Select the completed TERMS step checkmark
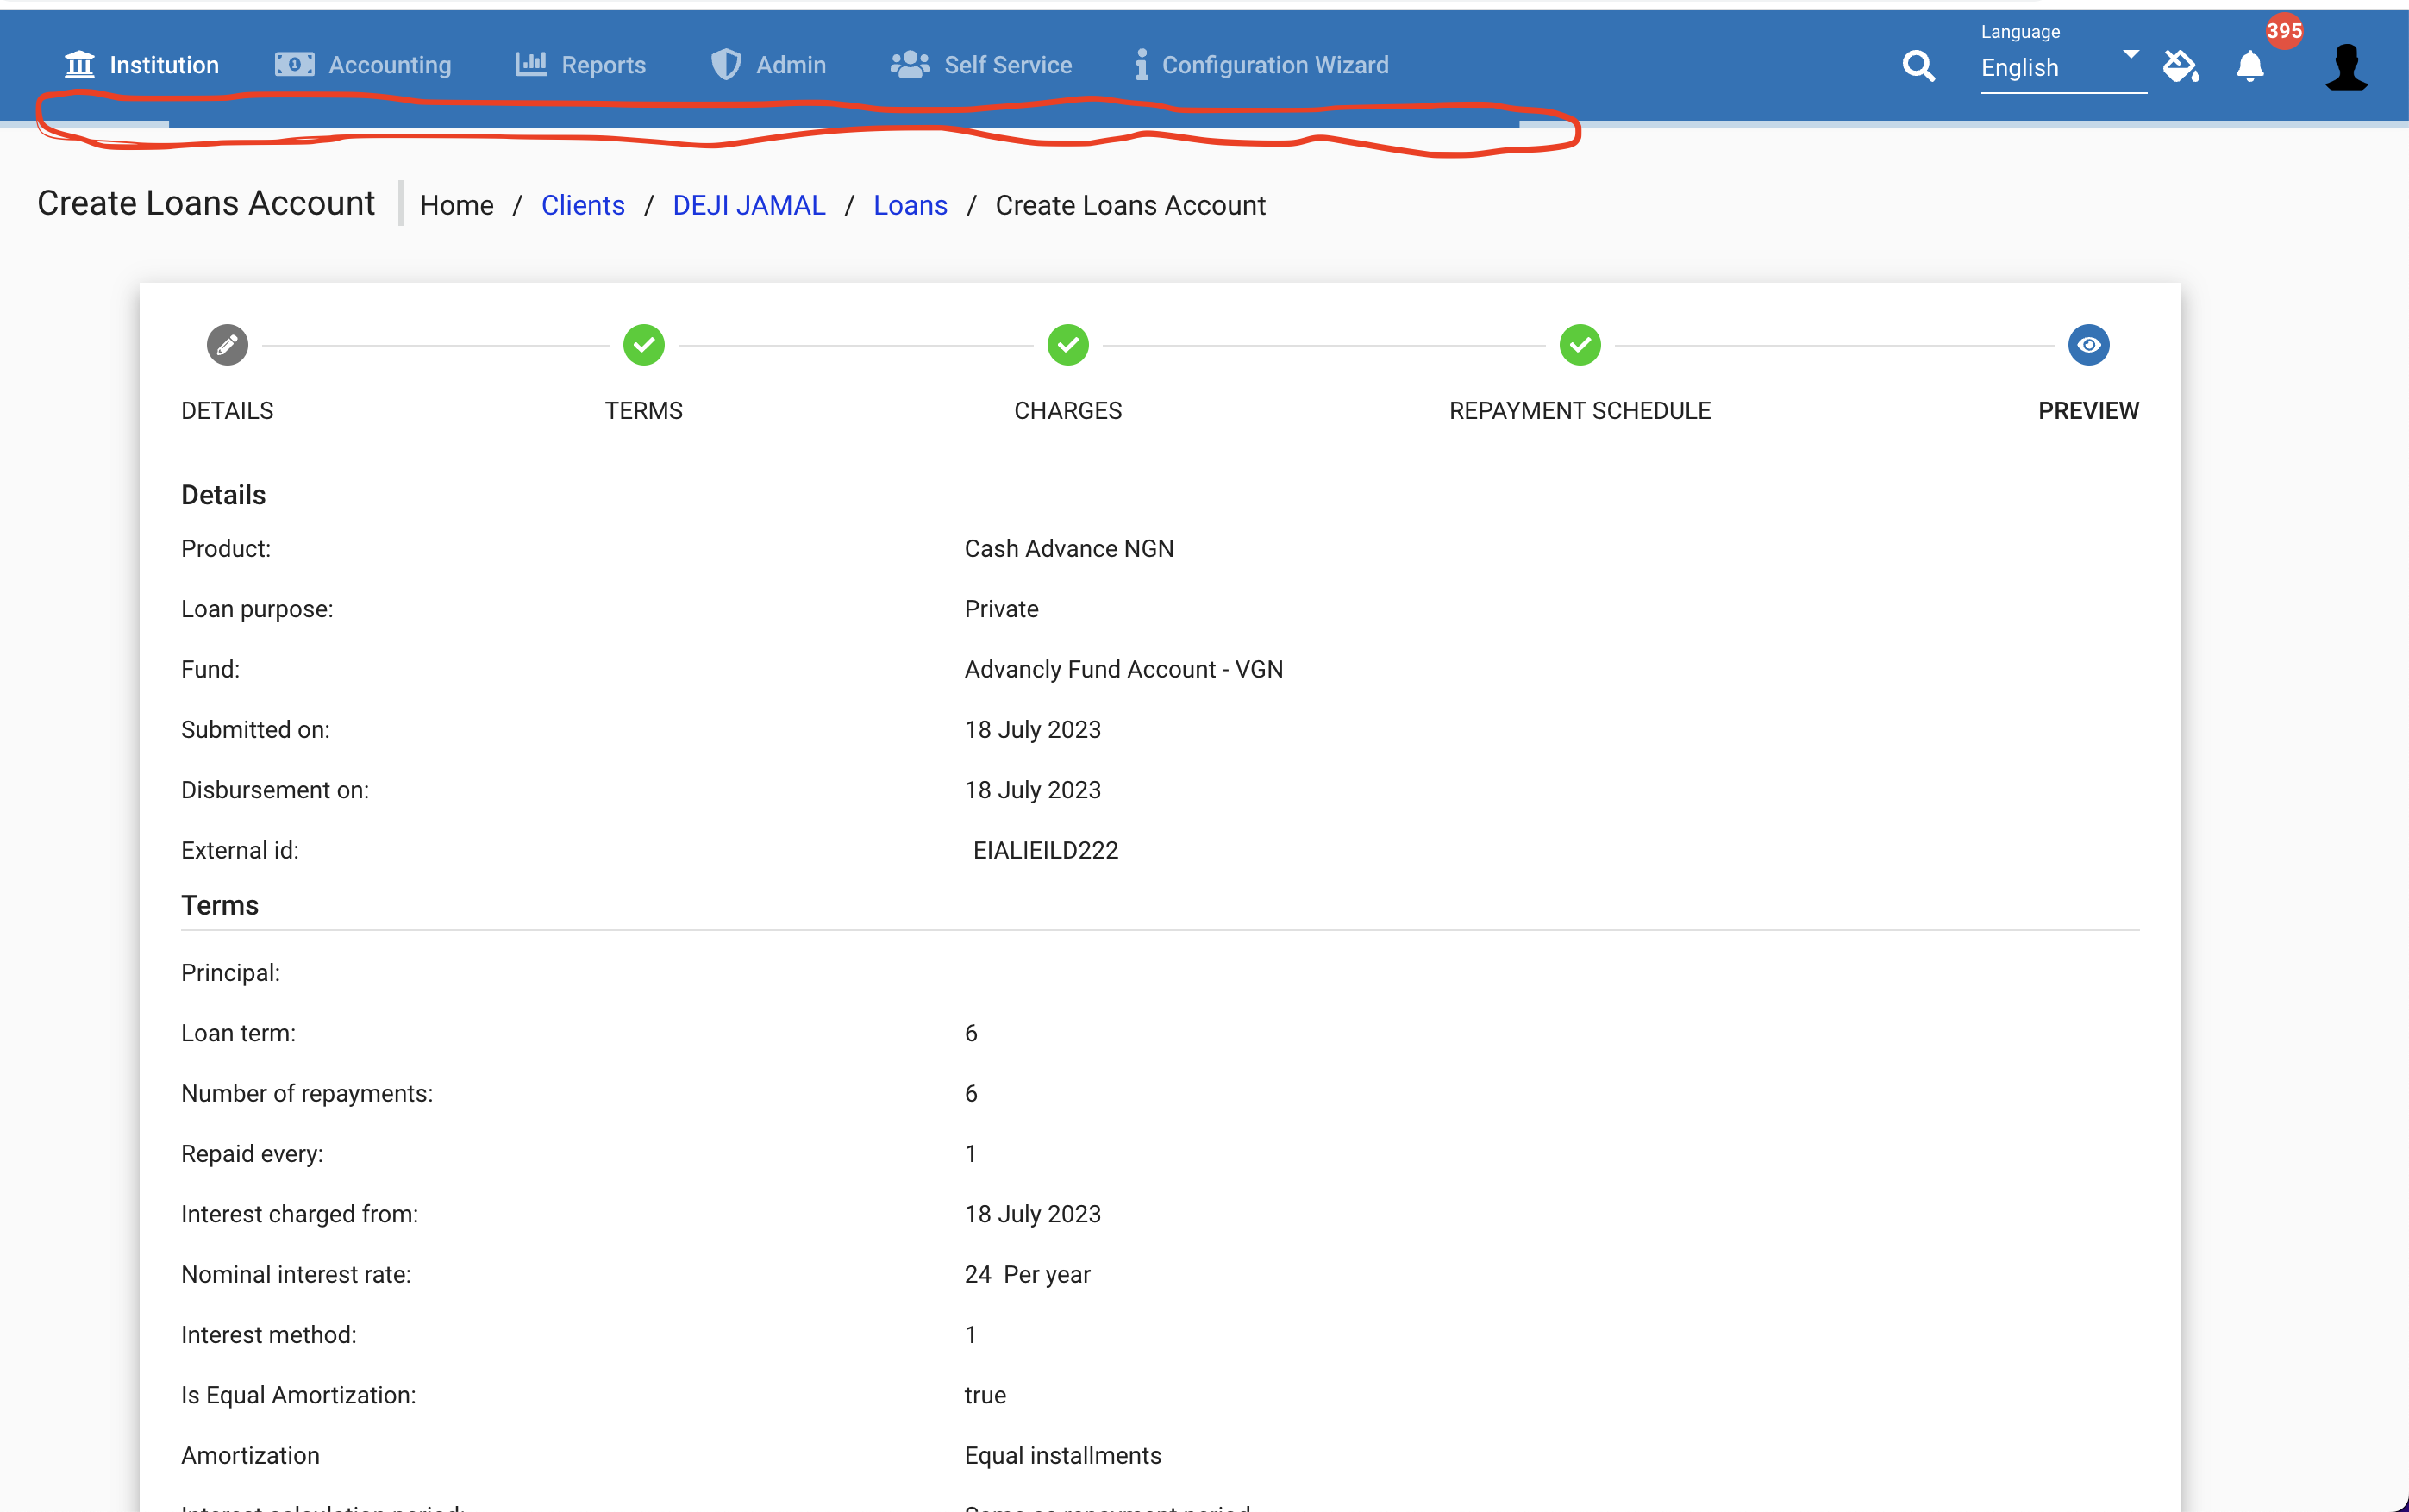The height and width of the screenshot is (1512, 2409). coord(643,344)
